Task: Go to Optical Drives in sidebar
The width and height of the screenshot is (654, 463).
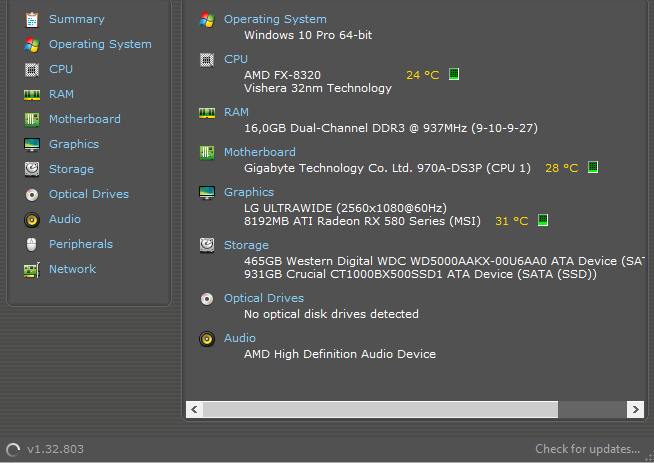Action: pyautogui.click(x=89, y=194)
